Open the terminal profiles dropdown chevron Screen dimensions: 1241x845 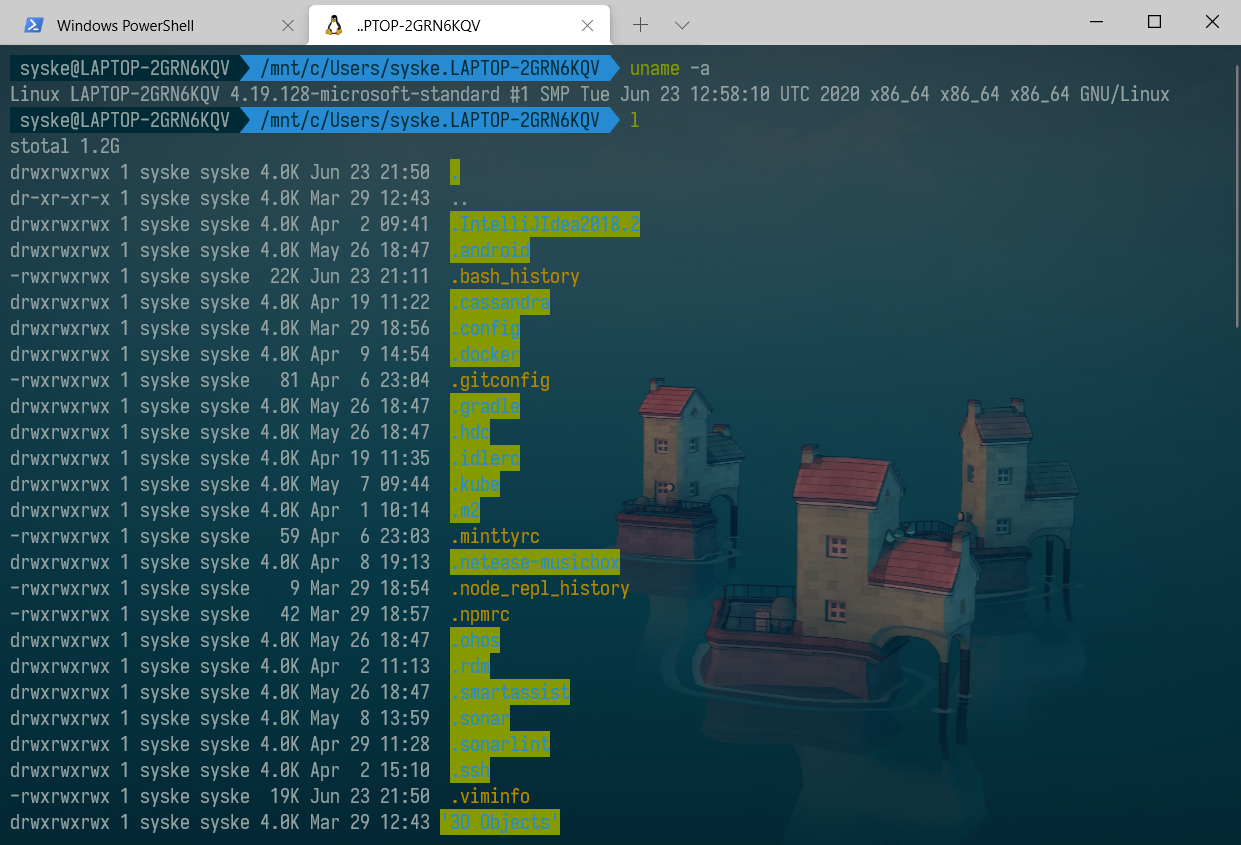(x=681, y=24)
